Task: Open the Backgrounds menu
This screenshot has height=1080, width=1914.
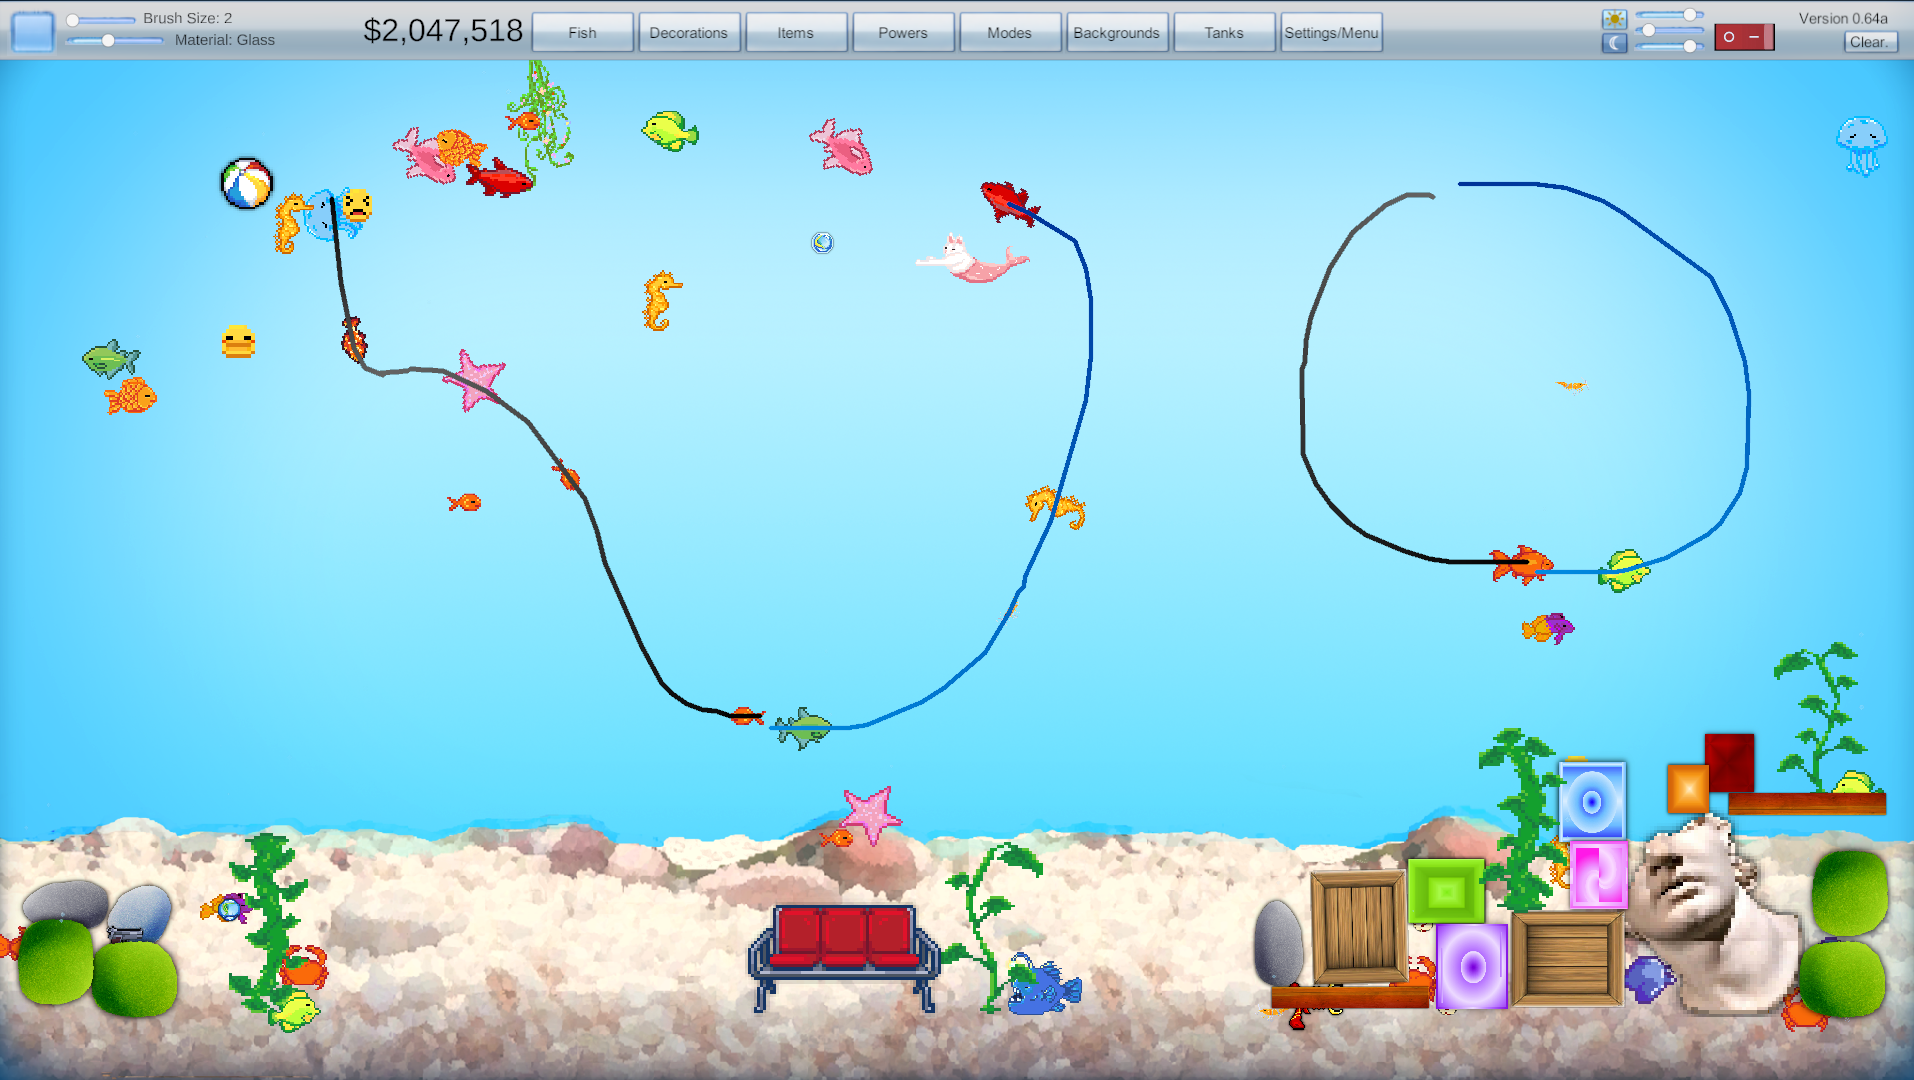Action: (1117, 32)
